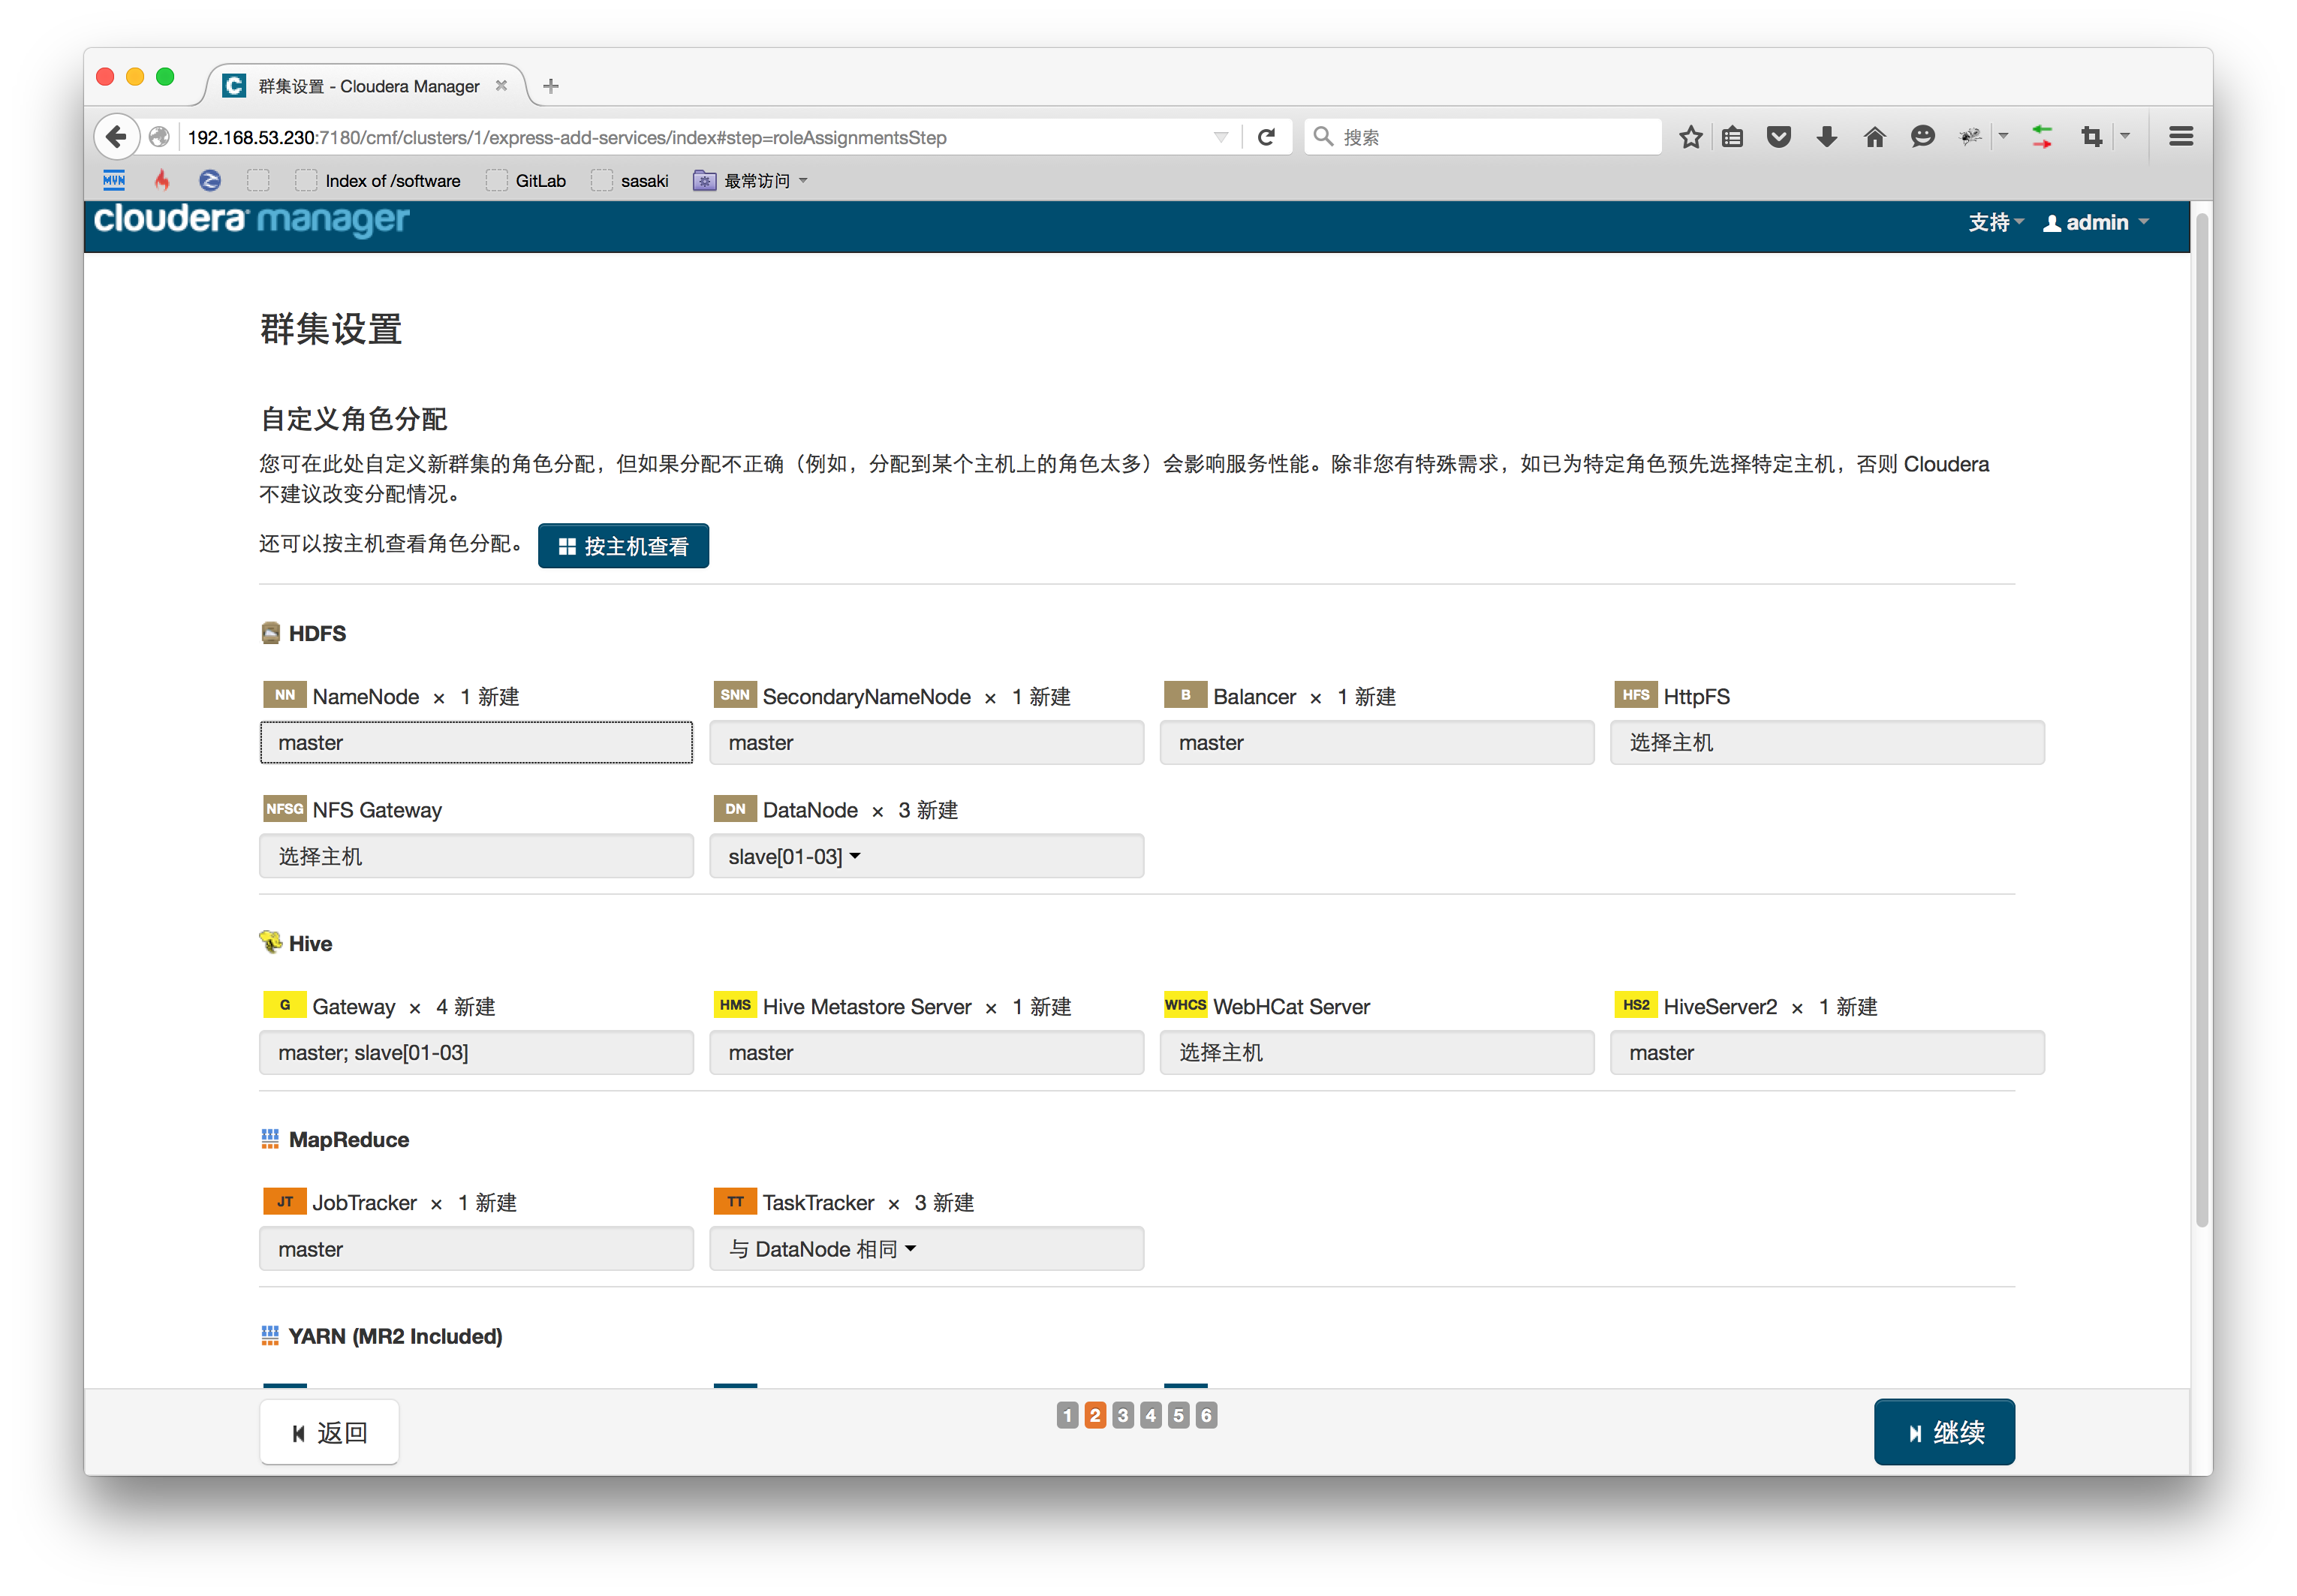Click the 返回 back button
The height and width of the screenshot is (1596, 2297).
(329, 1432)
